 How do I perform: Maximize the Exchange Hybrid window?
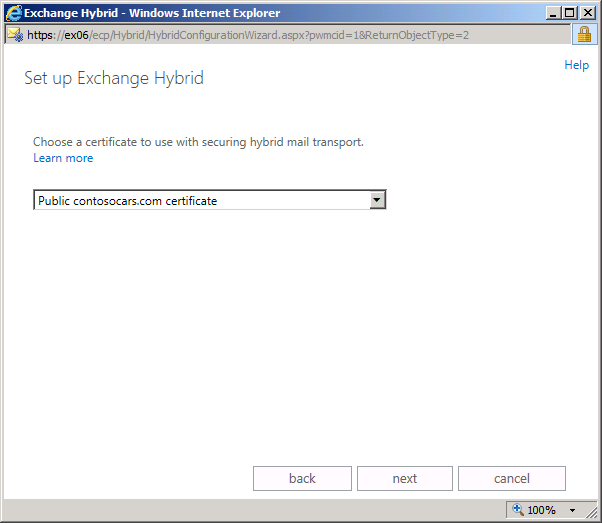(569, 13)
